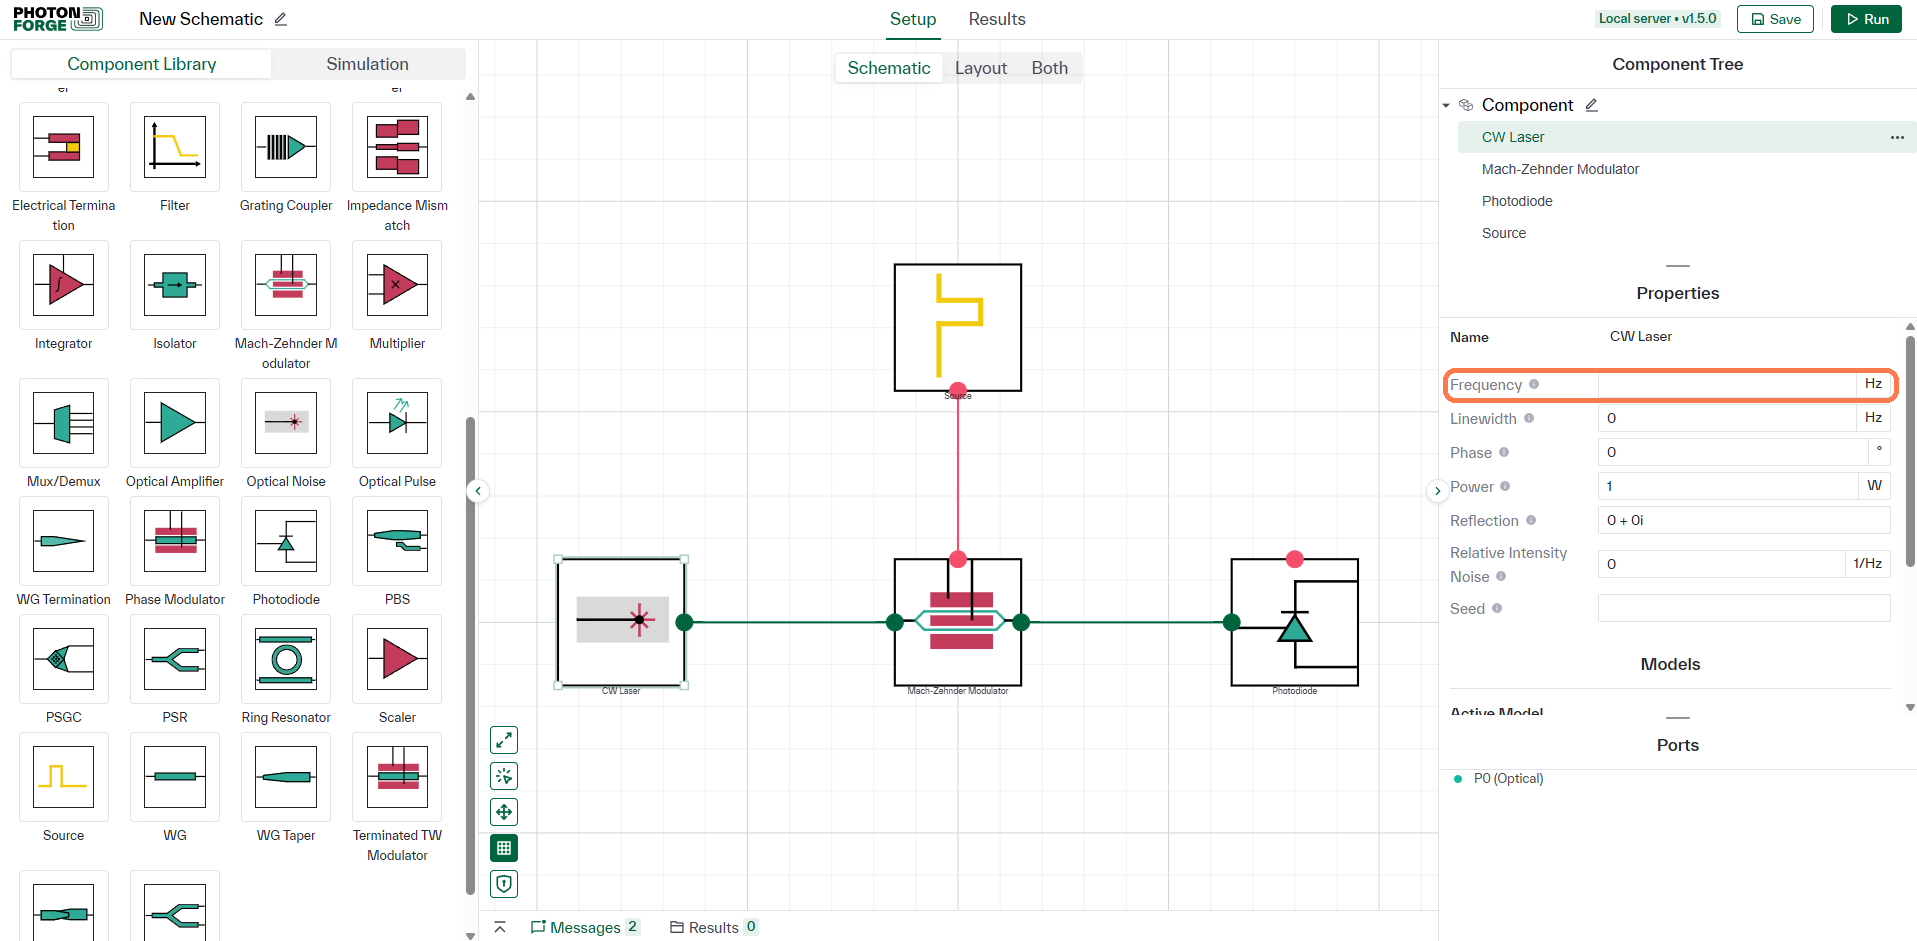The image size is (1917, 941).
Task: Collapse the right properties panel chevron
Action: point(1437,491)
